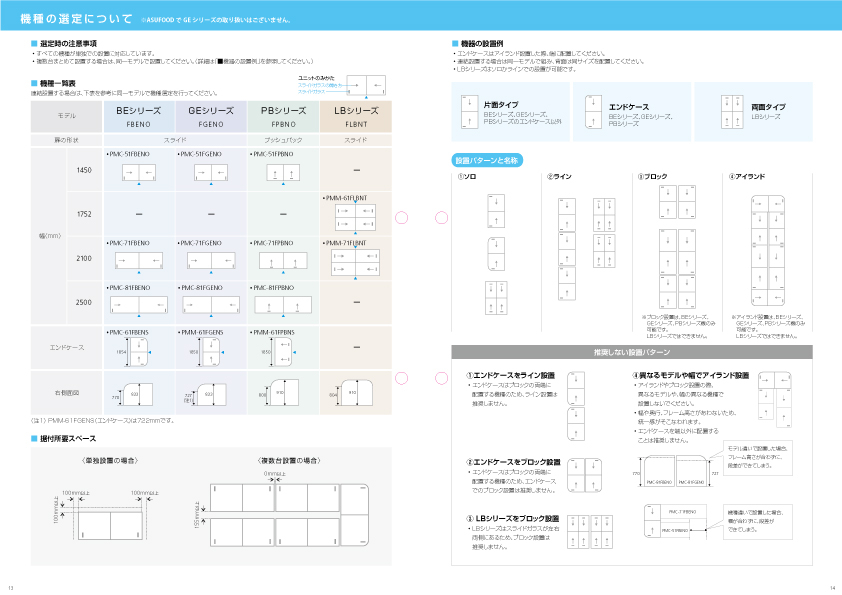Click model name PMC-51FPBNO

pyautogui.click(x=273, y=154)
